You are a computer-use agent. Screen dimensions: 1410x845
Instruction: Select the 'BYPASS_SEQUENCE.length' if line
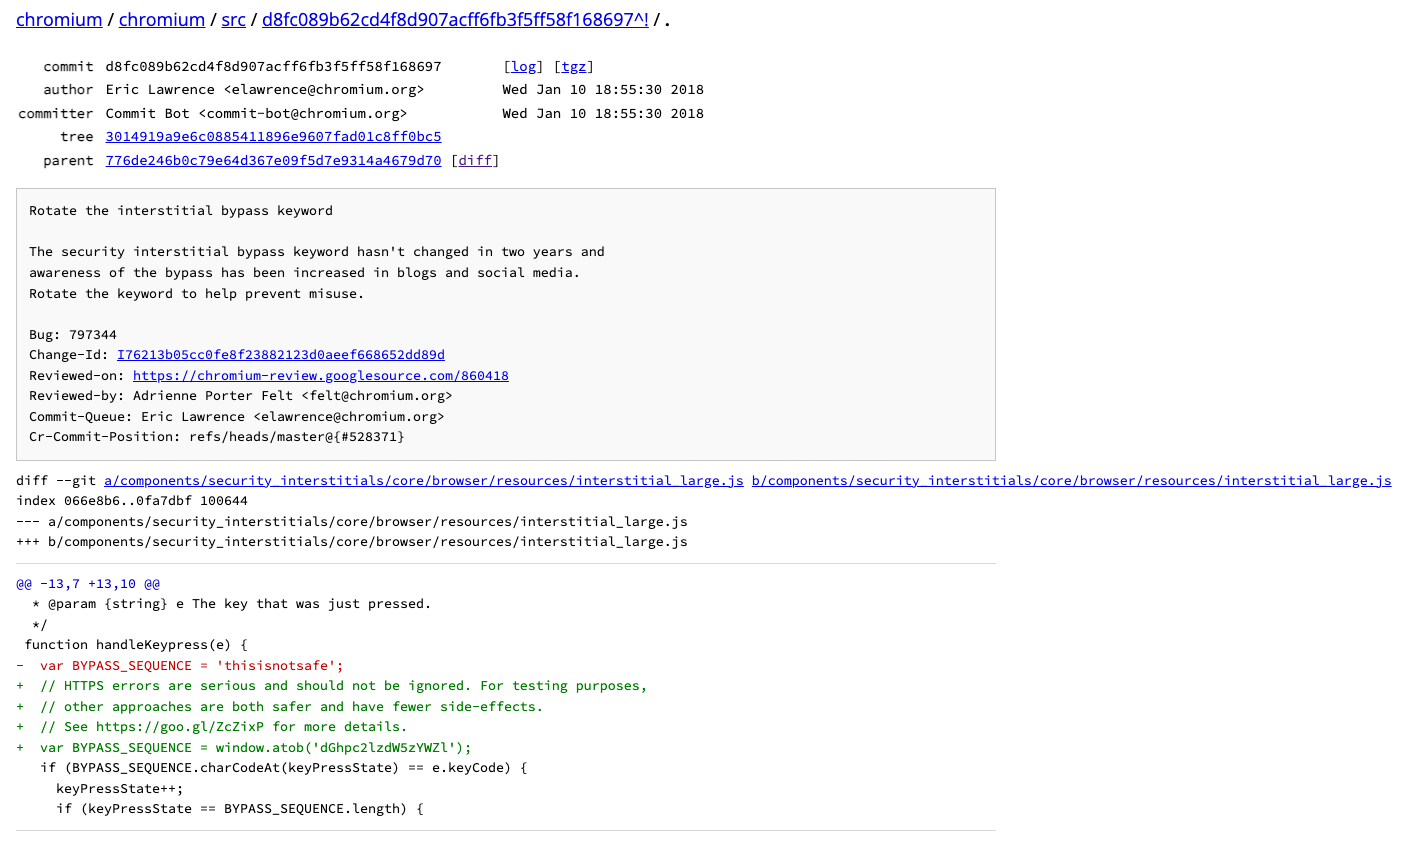pos(240,809)
